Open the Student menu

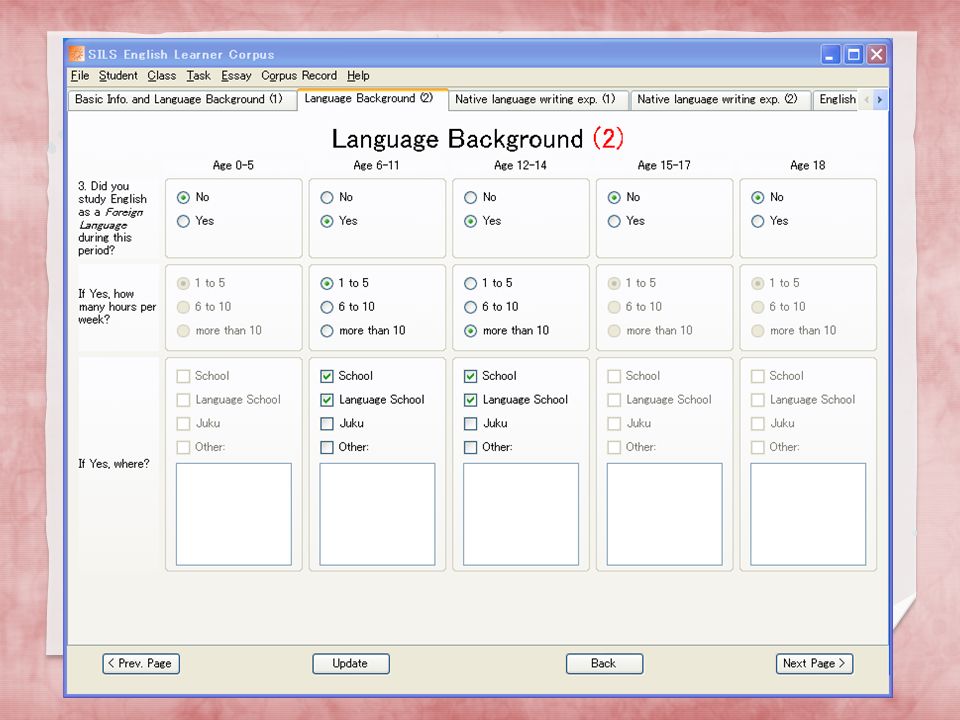coord(118,75)
